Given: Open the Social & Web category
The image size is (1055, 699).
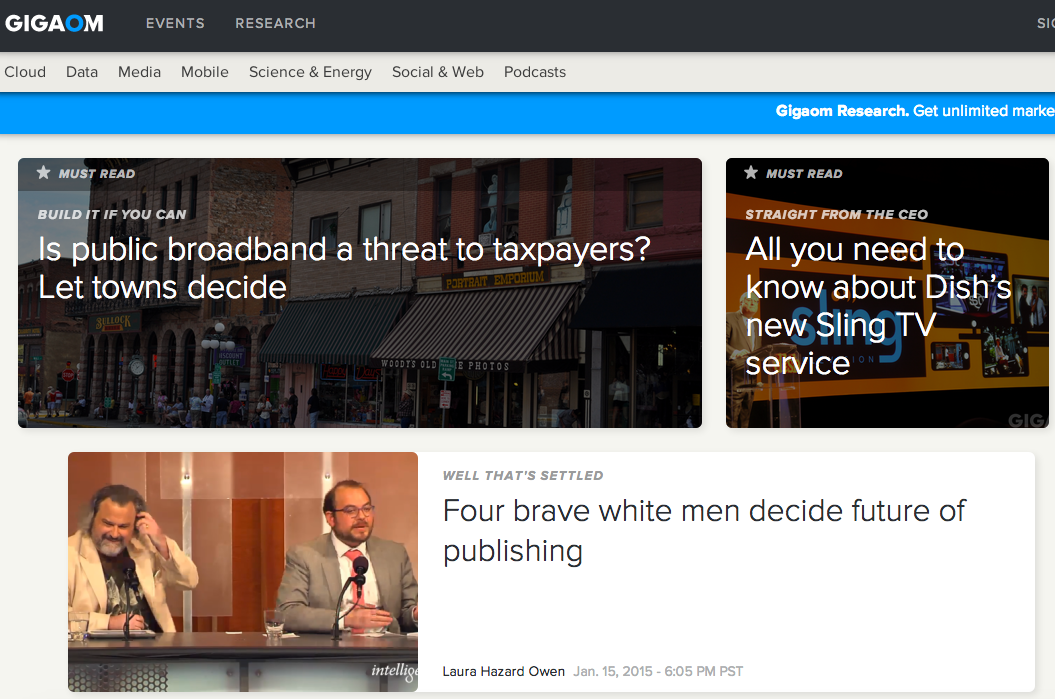Looking at the screenshot, I should click(438, 72).
